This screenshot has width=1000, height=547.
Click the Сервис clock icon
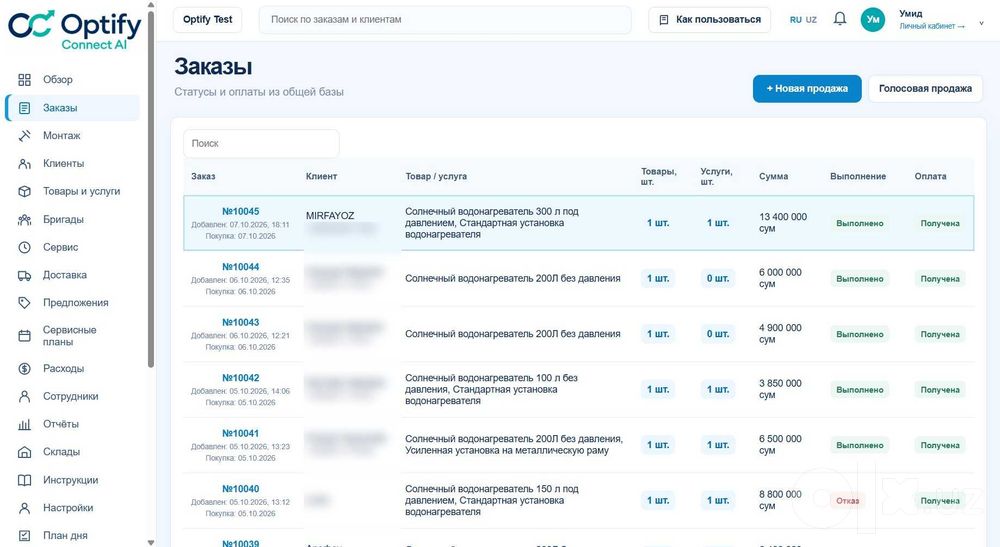tap(24, 247)
